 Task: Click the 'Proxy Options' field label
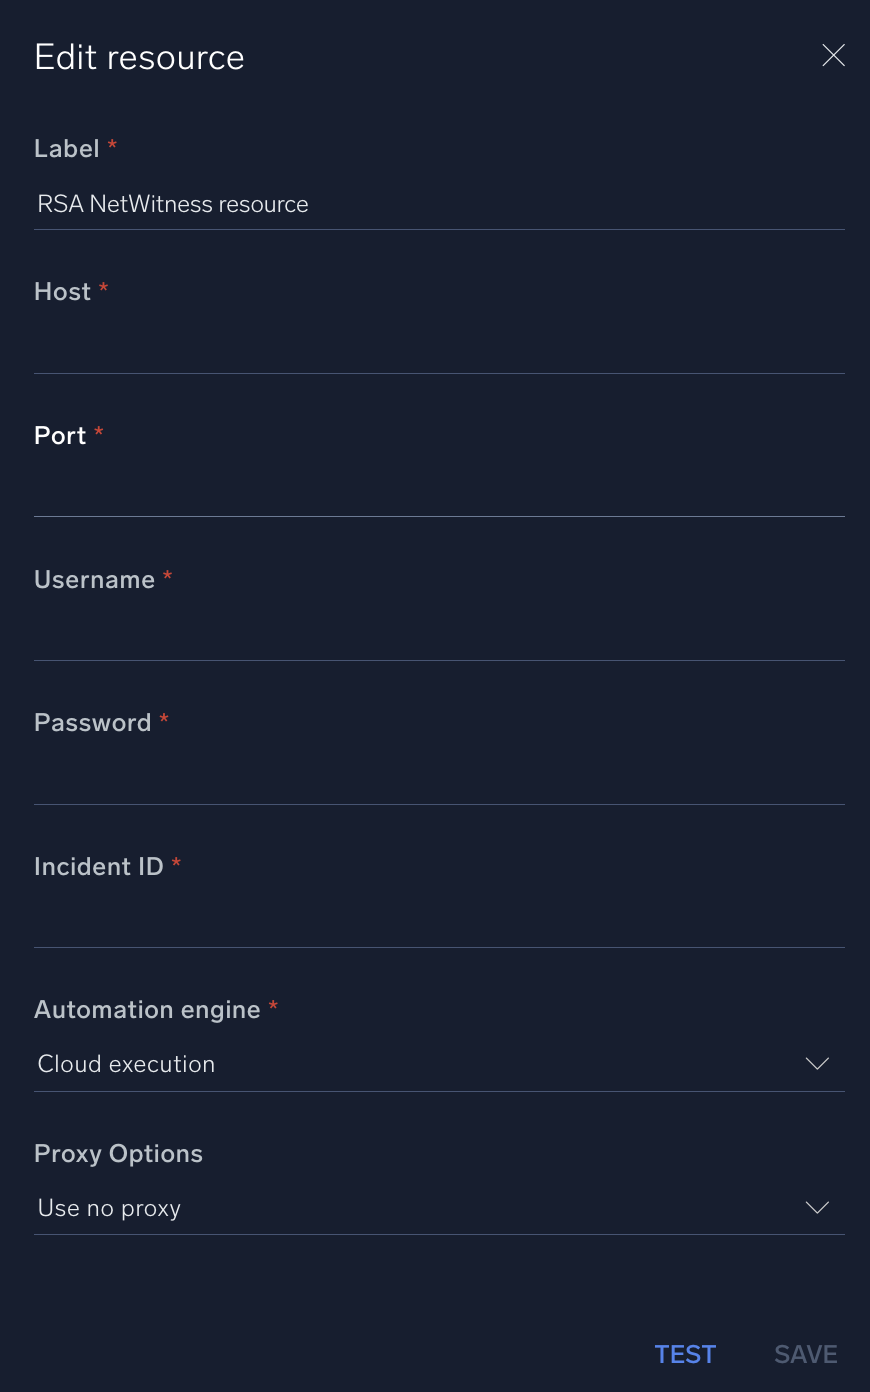(x=118, y=1153)
